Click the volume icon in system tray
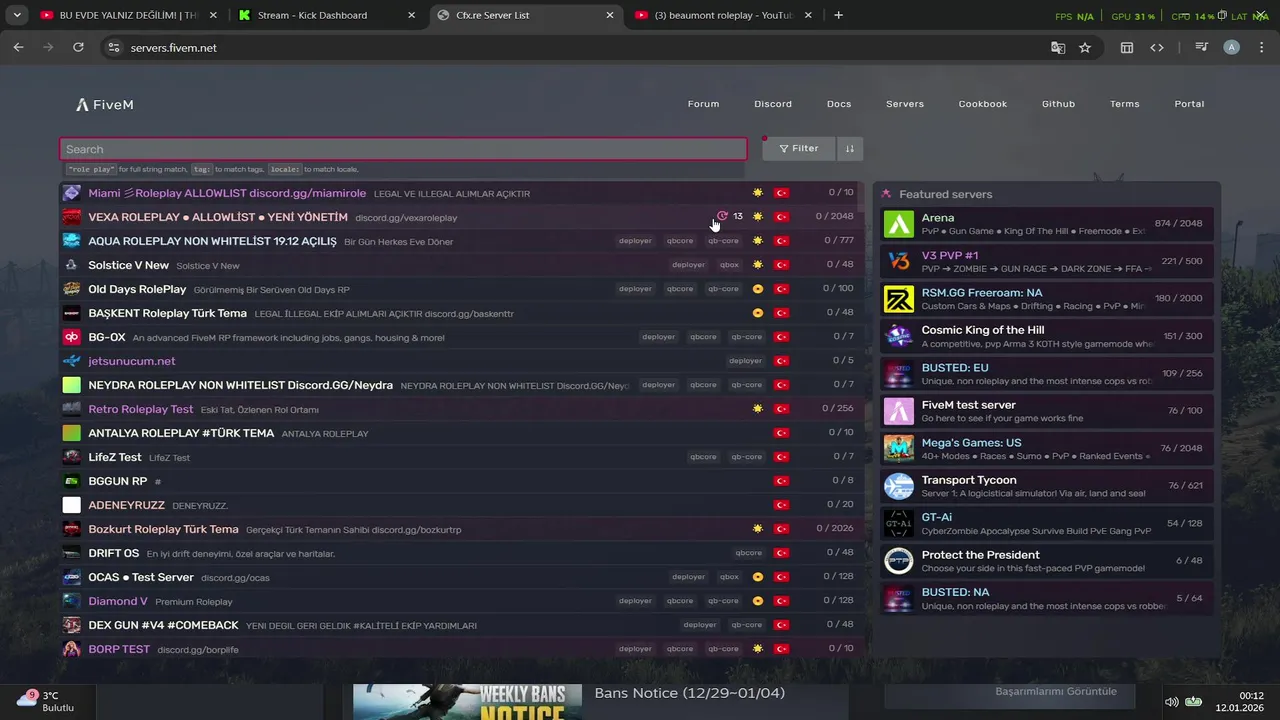 (x=1172, y=701)
